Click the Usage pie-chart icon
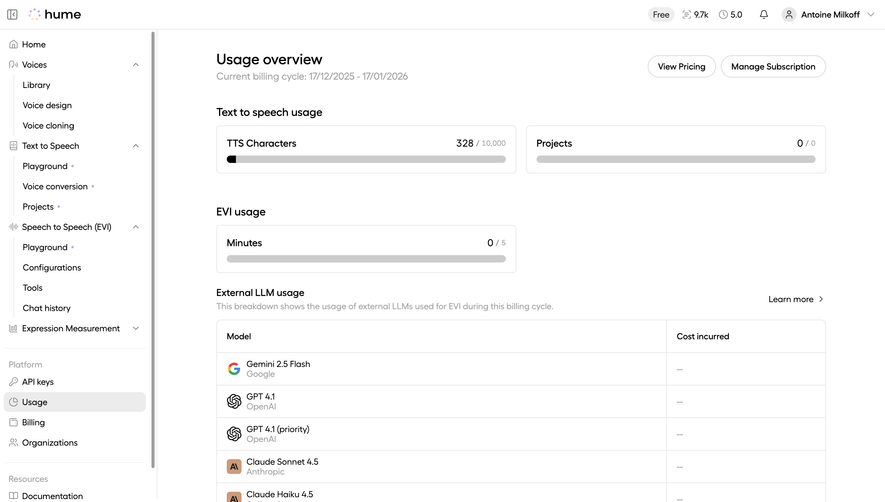Screen dimensions: 885x502 (14, 402)
